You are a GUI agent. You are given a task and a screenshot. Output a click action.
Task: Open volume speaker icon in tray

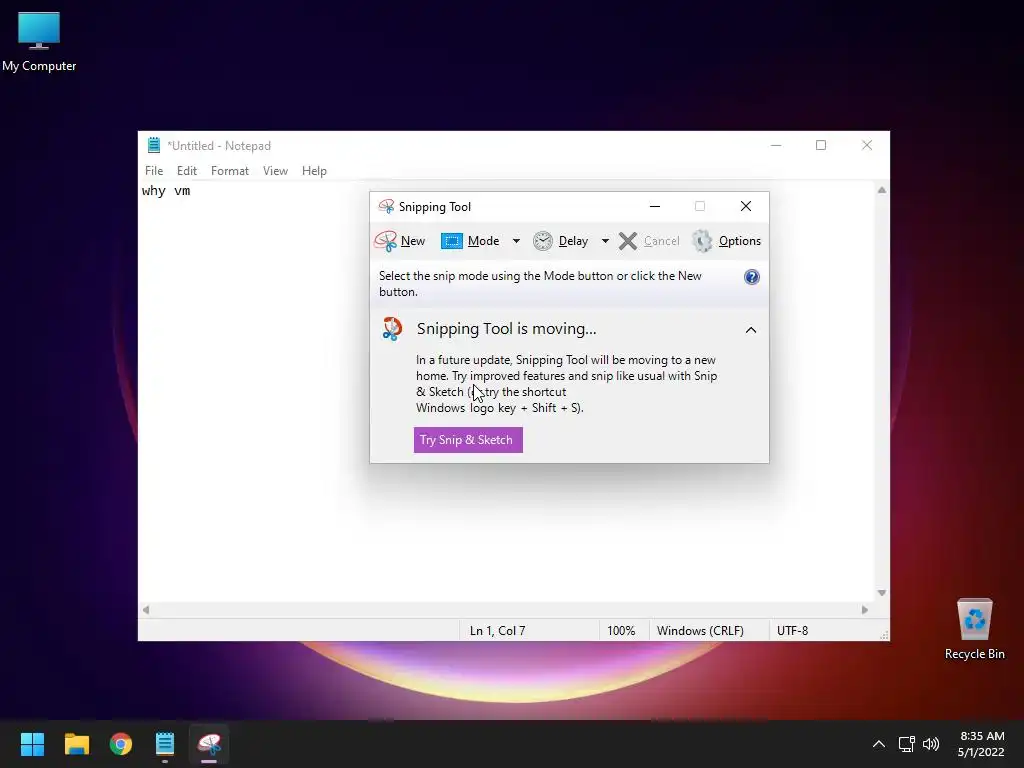click(931, 744)
